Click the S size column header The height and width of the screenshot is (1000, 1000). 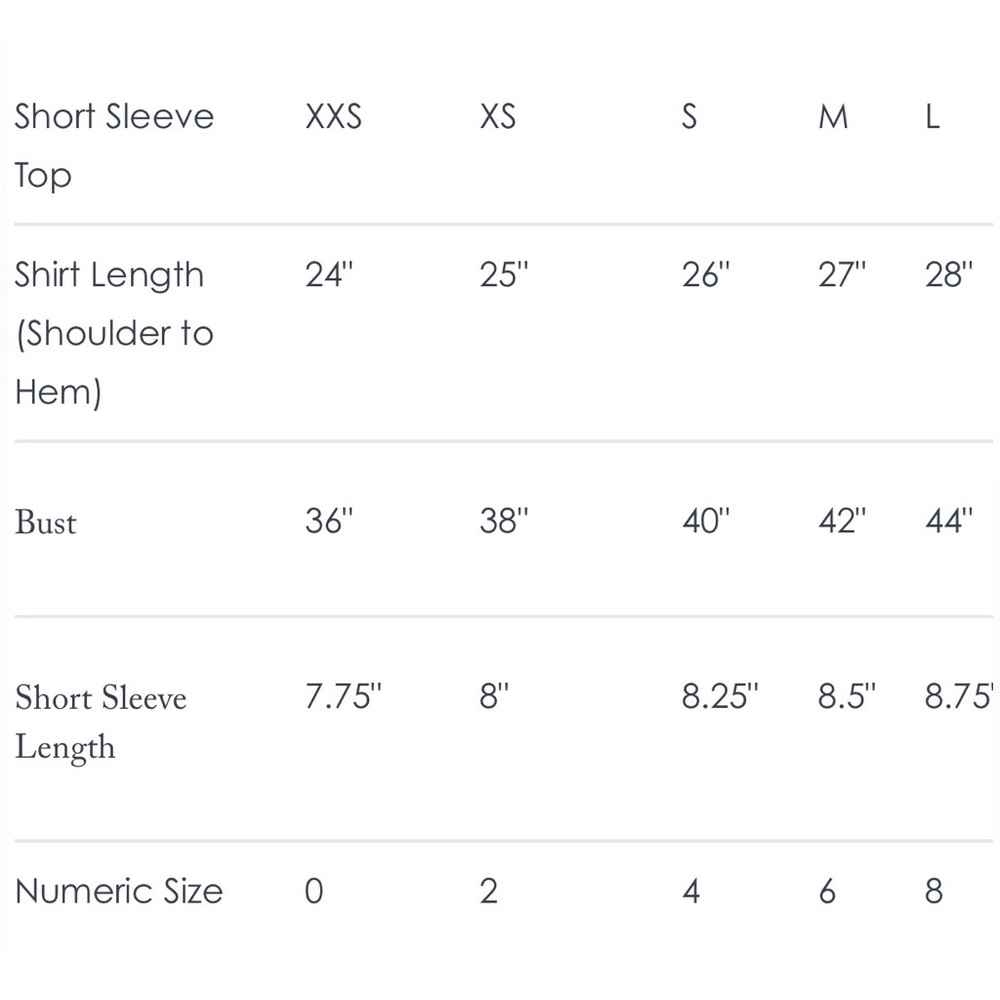[x=689, y=117]
